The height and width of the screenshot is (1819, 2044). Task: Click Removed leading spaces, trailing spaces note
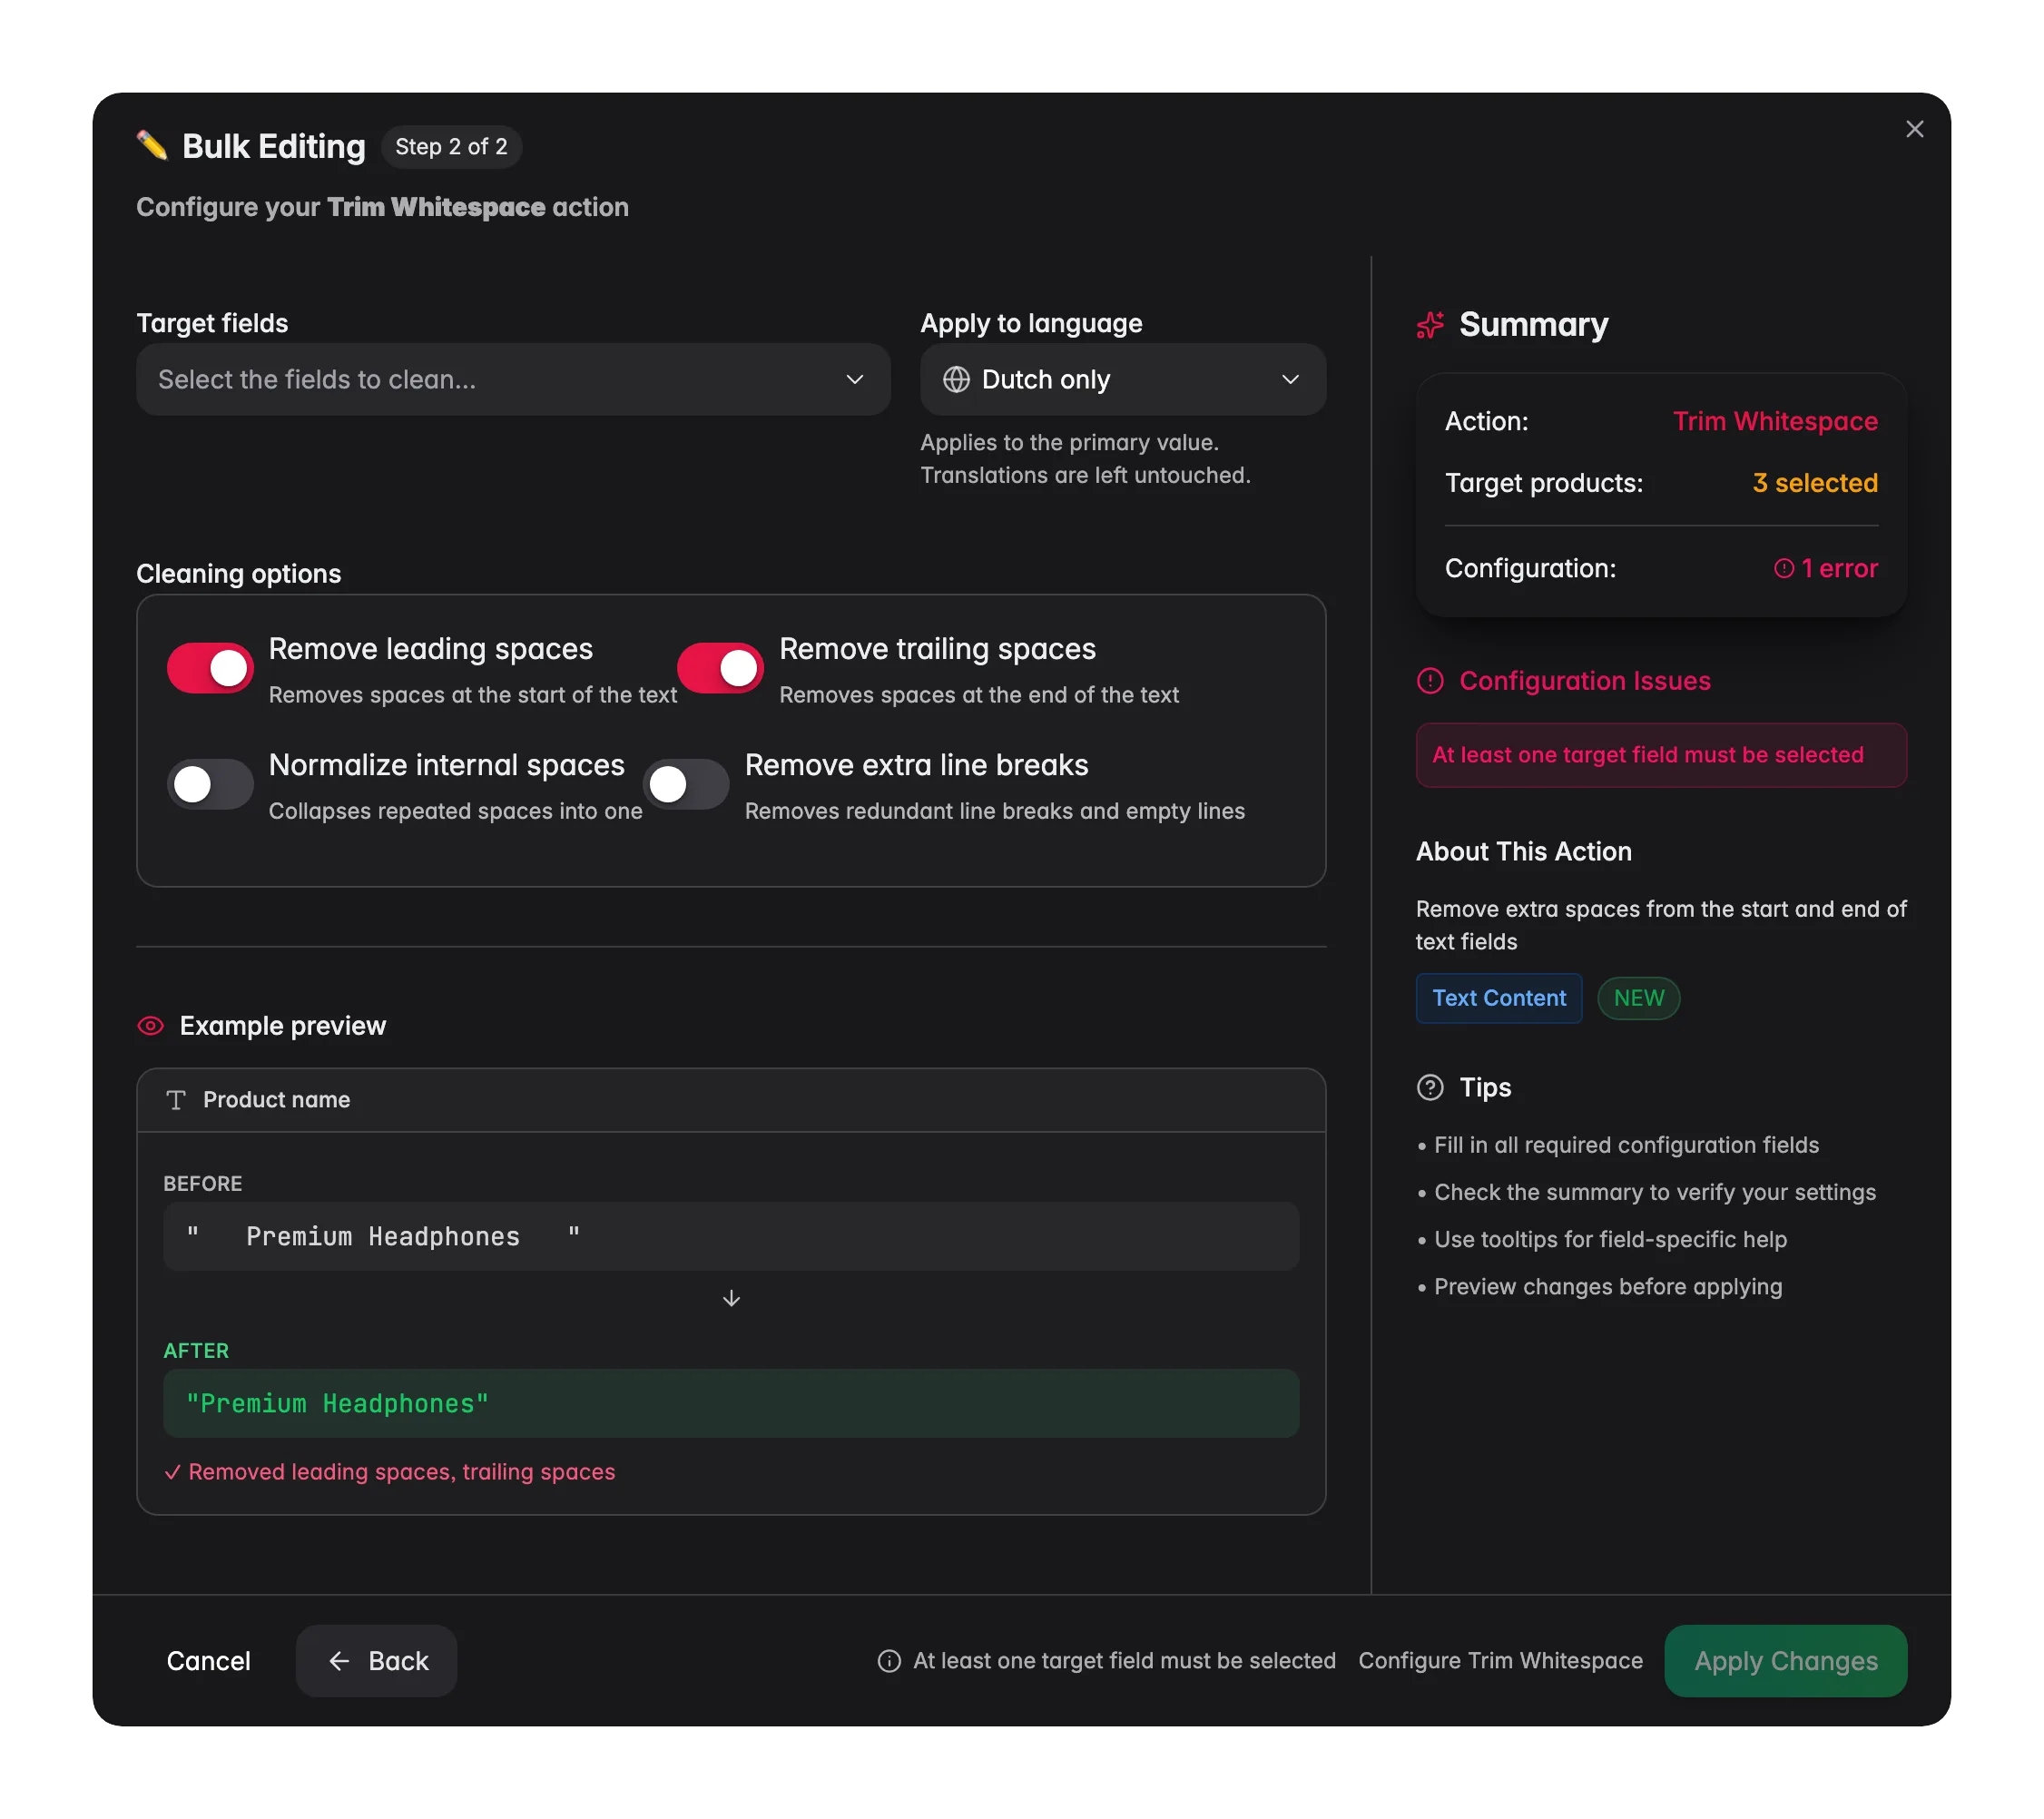tap(401, 1472)
